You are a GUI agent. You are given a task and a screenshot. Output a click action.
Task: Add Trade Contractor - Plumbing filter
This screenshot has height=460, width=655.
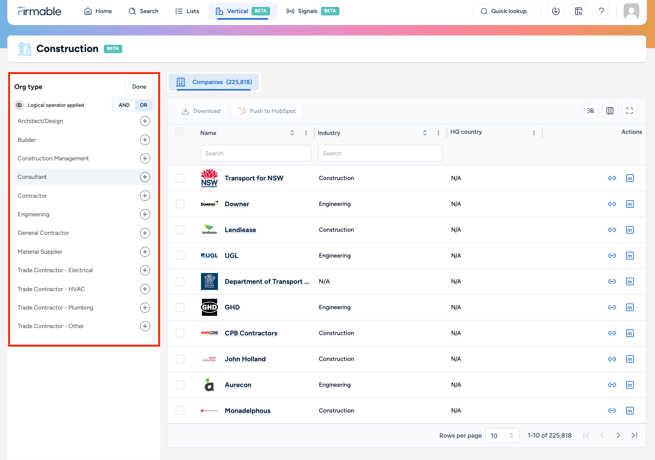tap(145, 308)
